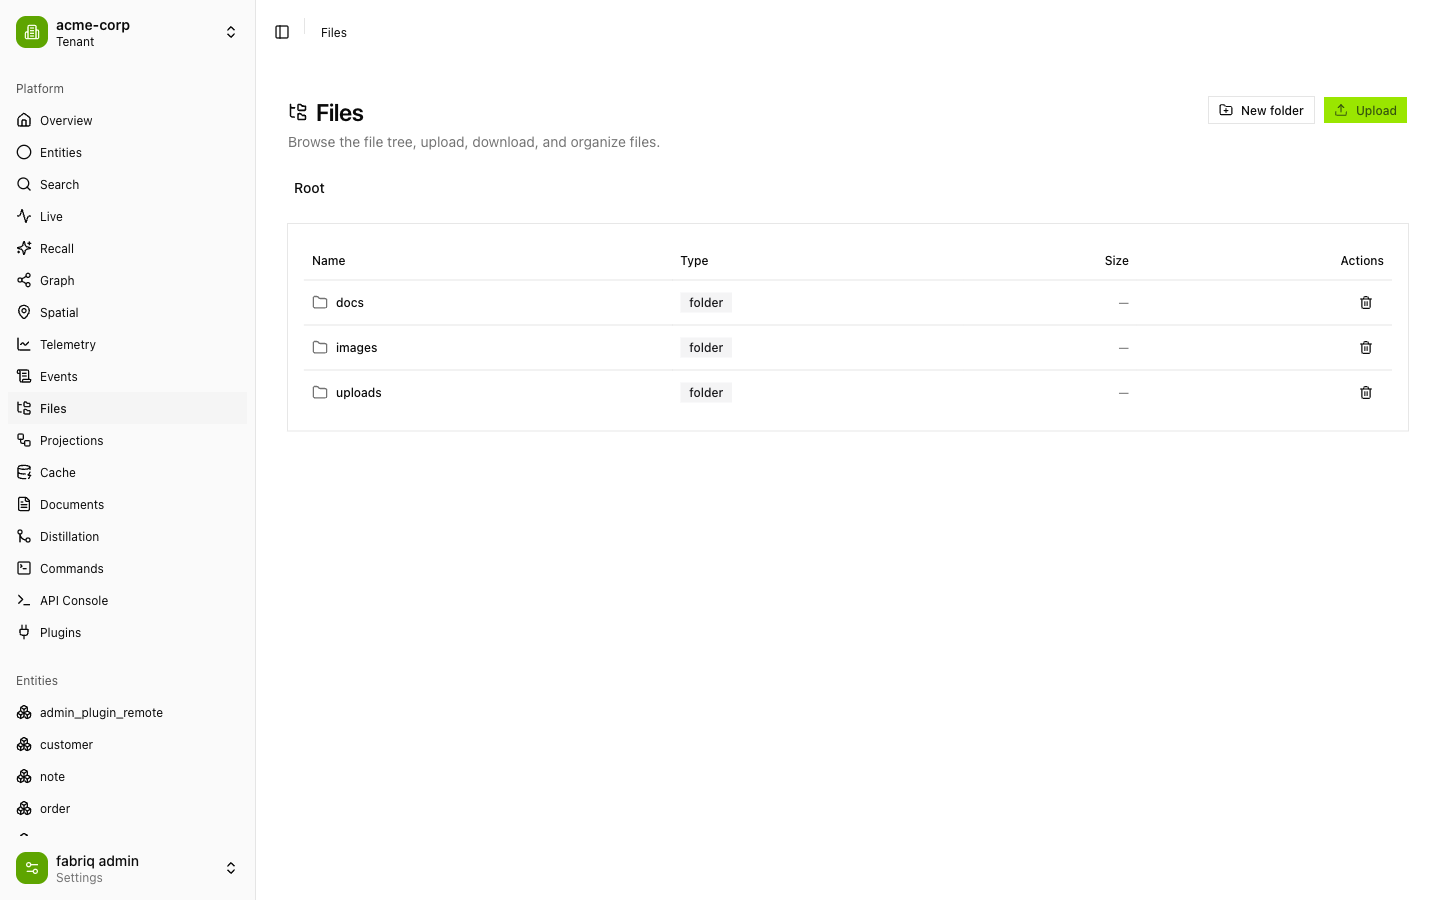Delete the docs folder via trash icon

(1366, 302)
